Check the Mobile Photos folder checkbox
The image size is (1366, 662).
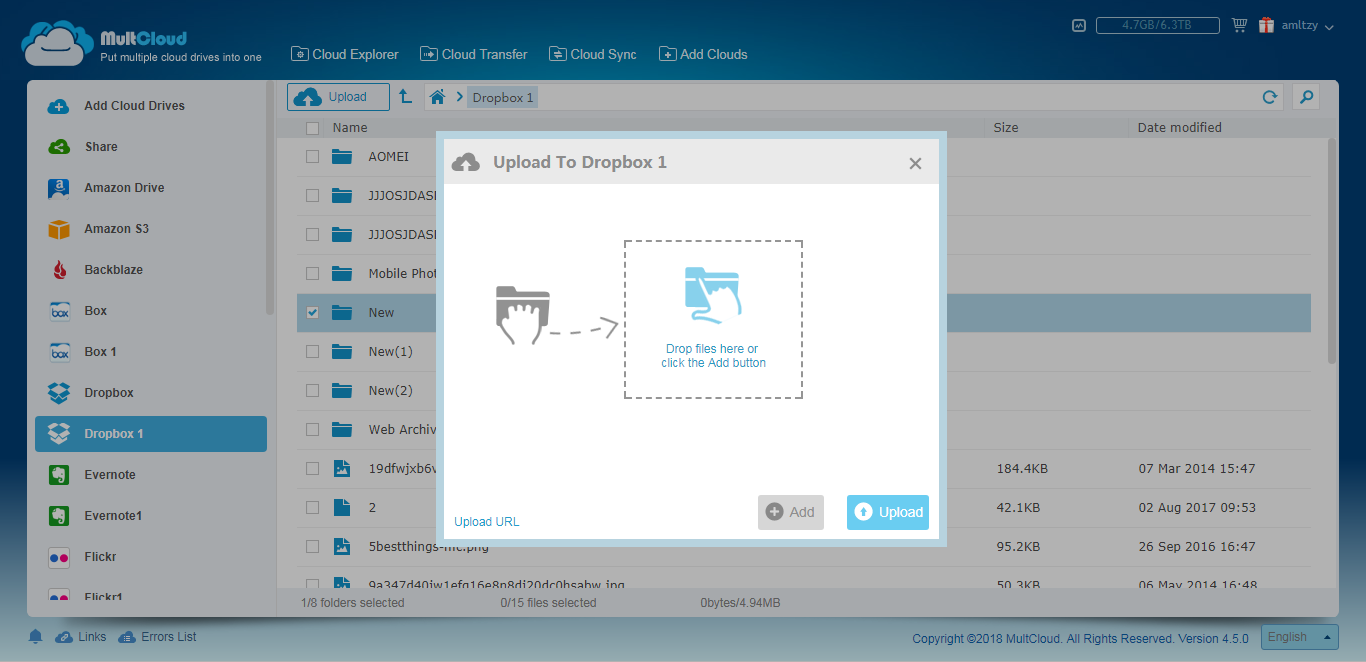coord(313,273)
